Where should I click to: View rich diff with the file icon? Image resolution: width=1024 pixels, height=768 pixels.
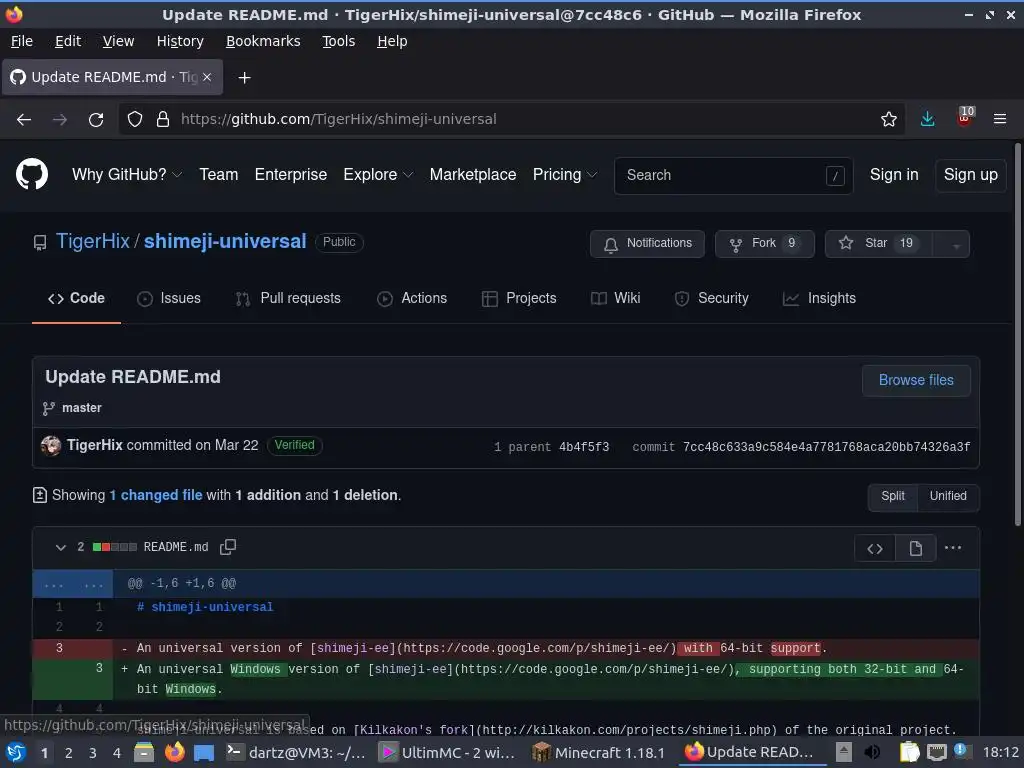(916, 549)
